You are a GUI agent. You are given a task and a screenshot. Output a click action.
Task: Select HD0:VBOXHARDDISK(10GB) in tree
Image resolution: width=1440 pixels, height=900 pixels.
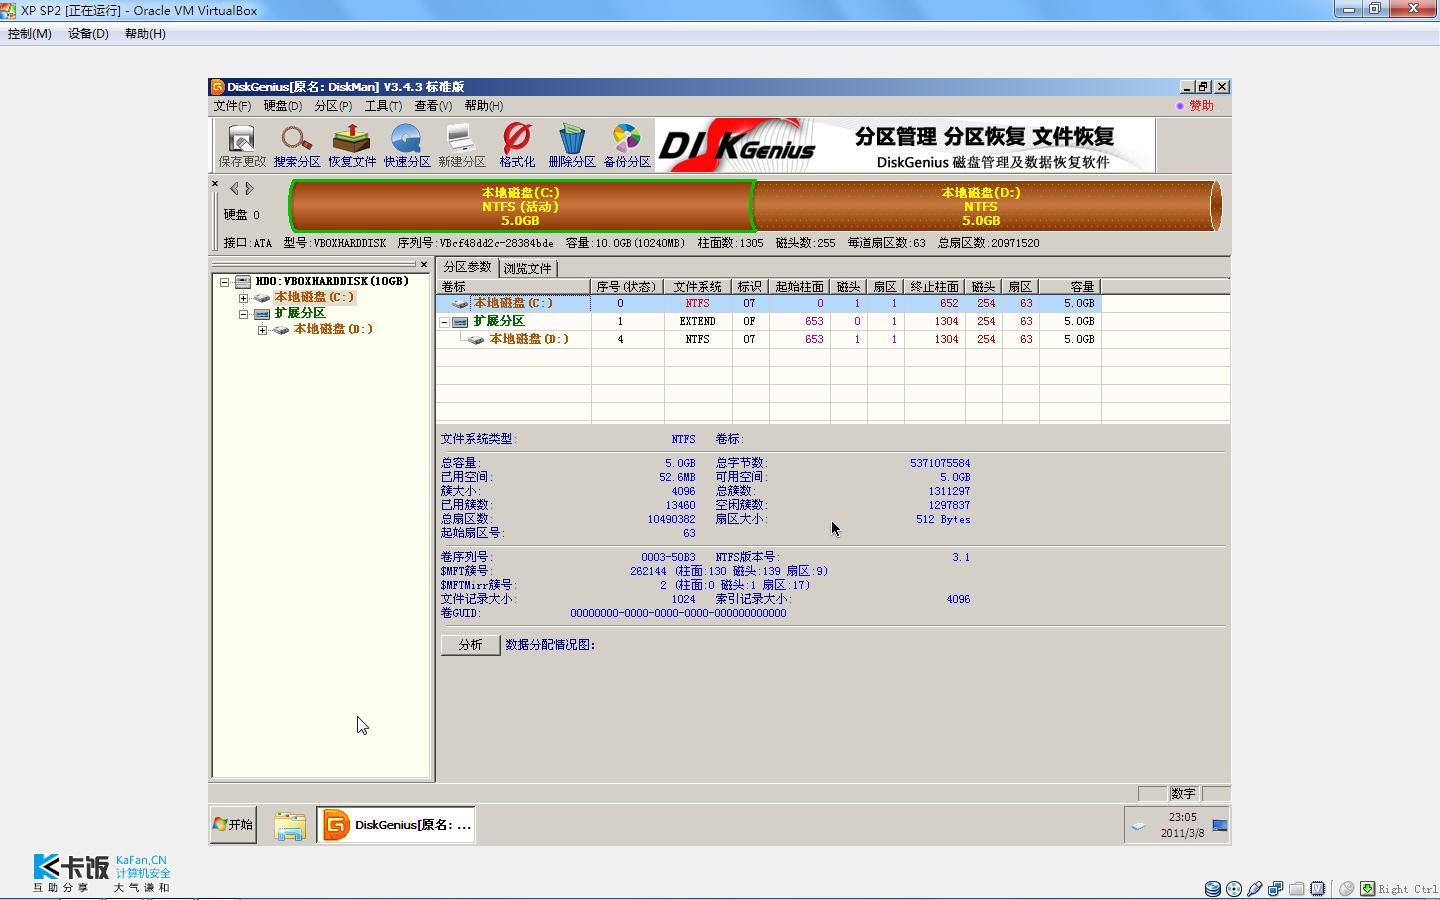pos(332,282)
